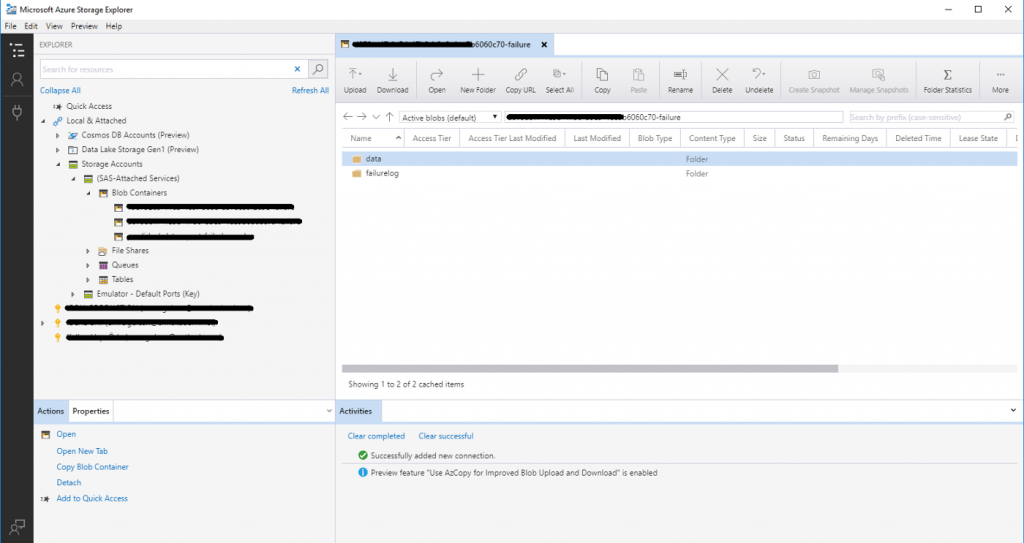This screenshot has width=1024, height=543.
Task: Collapse the (SAS-Attached Services) node
Action: pos(73,178)
